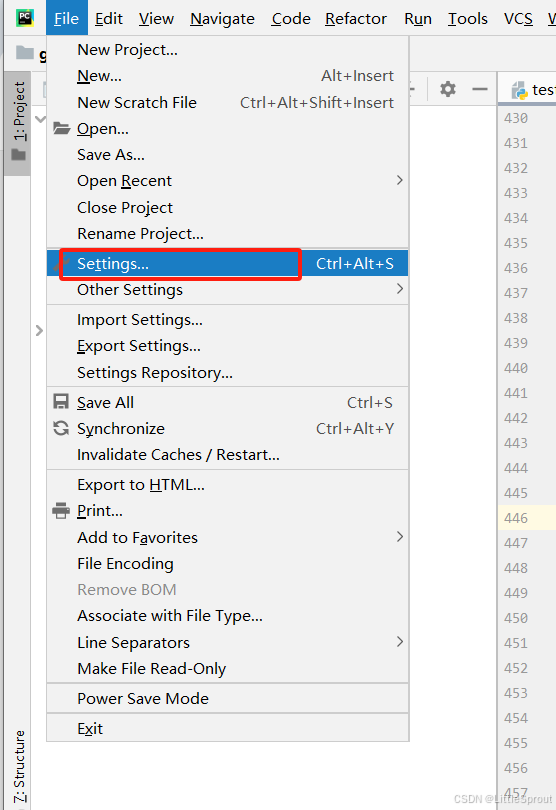Click the folder icon under 1: Project label
556x810 pixels.
coord(19,154)
